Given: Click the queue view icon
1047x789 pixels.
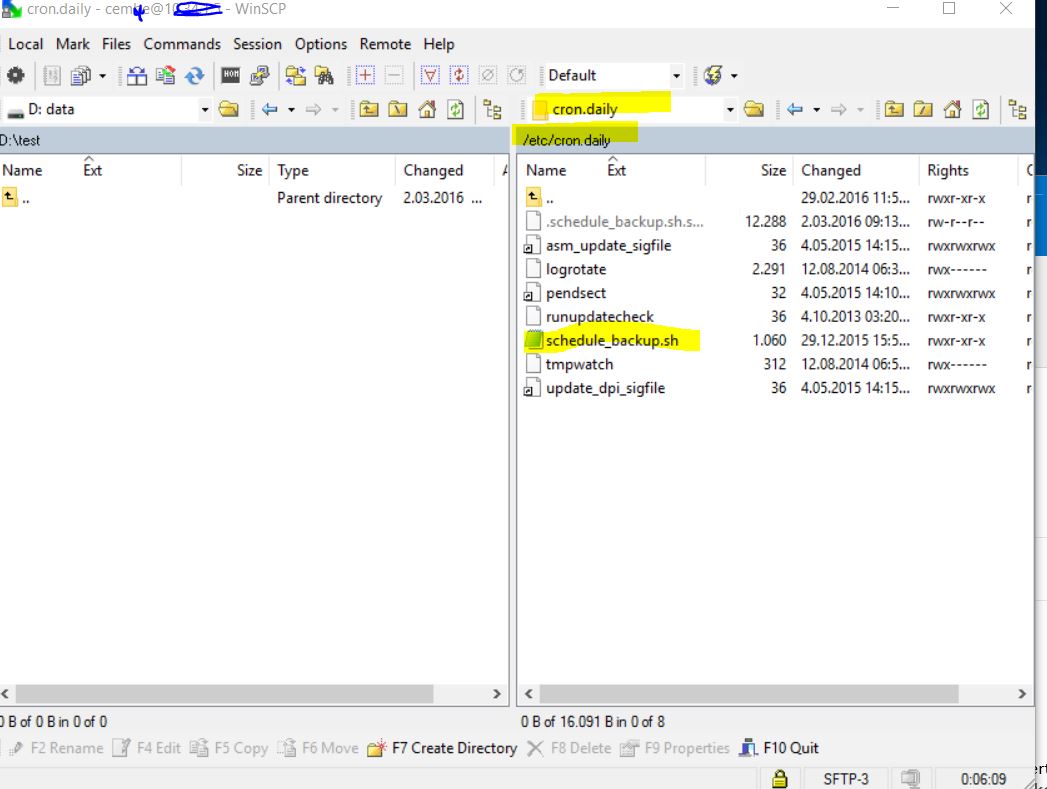Looking at the screenshot, I should click(x=51, y=75).
